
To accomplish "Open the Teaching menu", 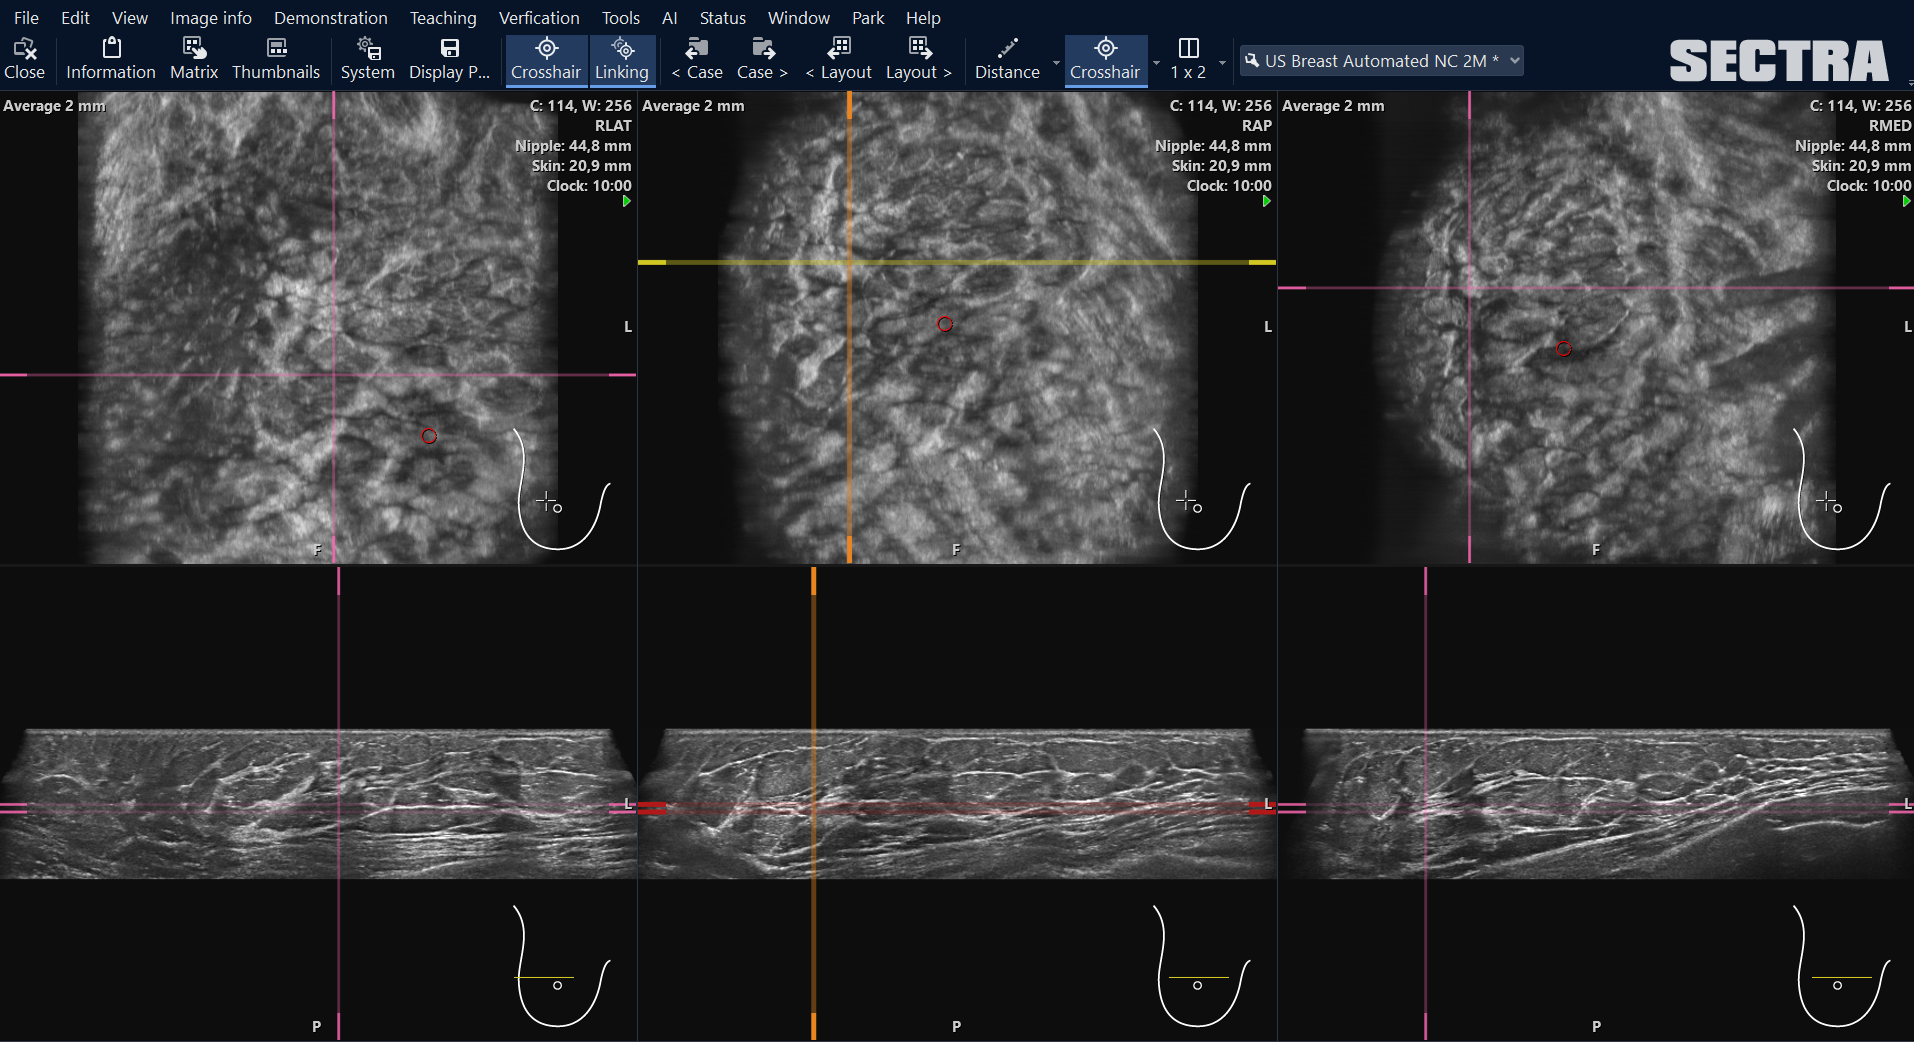I will [442, 18].
